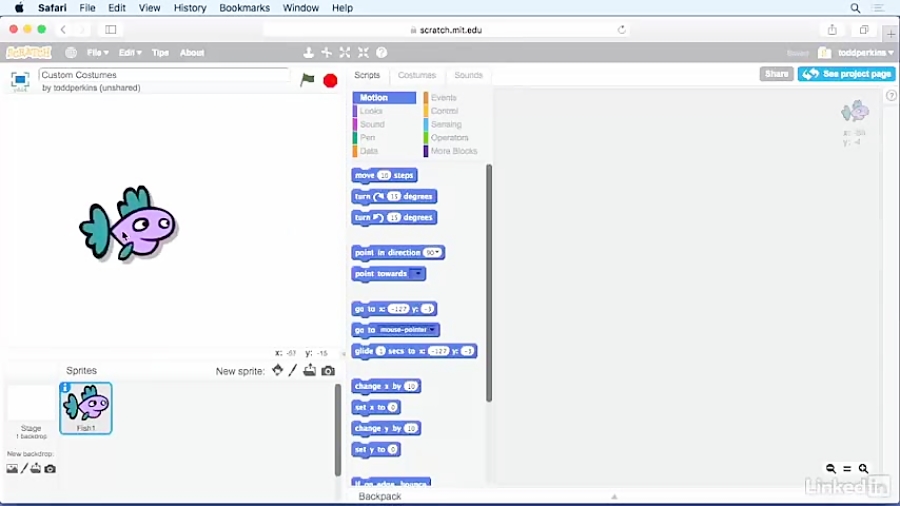Switch to the Costumes tab
The height and width of the screenshot is (506, 900).
(x=417, y=75)
